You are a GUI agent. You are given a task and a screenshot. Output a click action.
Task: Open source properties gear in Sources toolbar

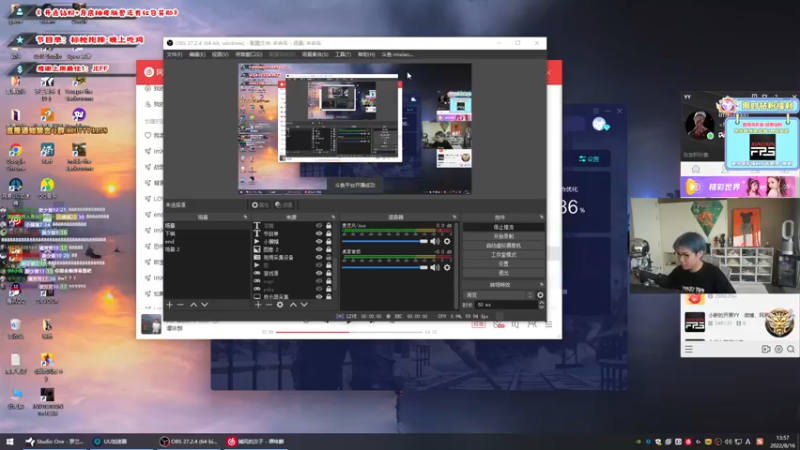[280, 305]
